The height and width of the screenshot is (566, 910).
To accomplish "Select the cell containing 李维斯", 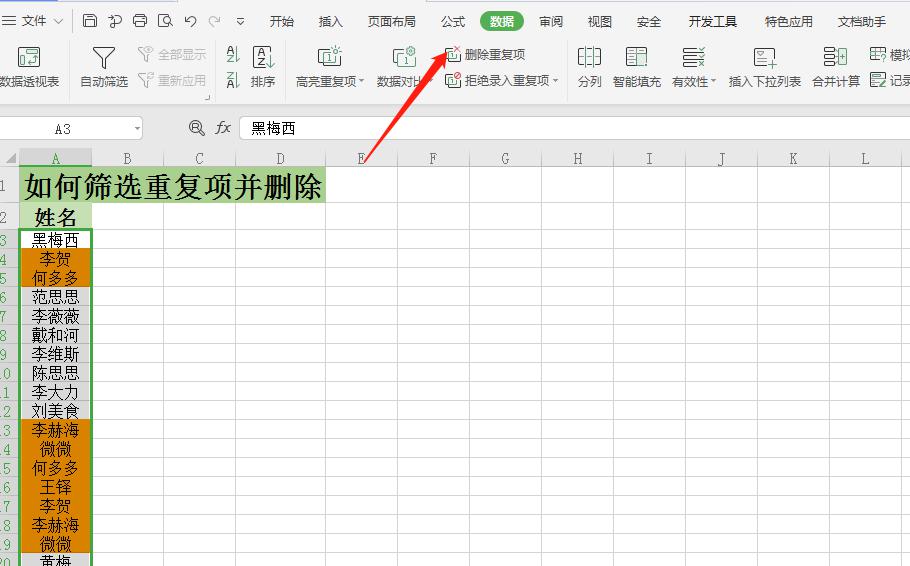I will pos(56,354).
